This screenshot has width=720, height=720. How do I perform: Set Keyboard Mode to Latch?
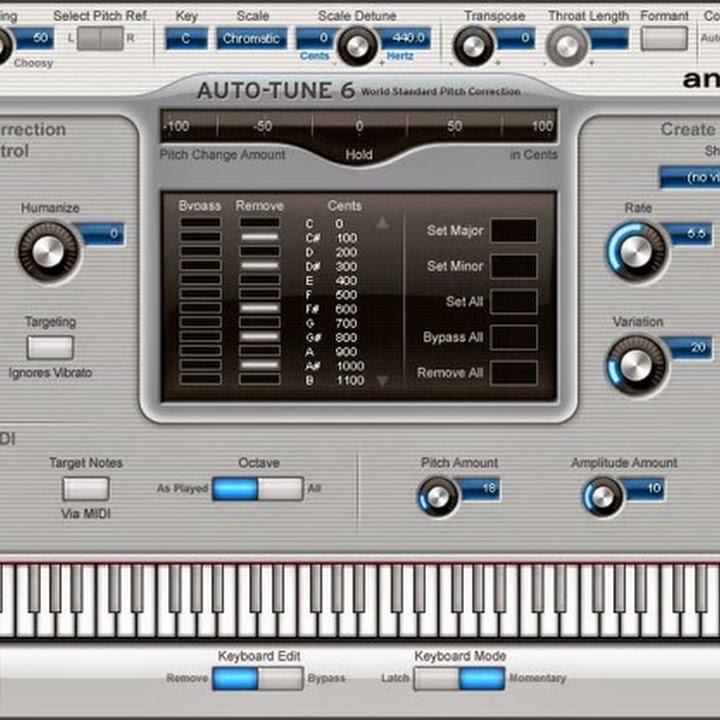point(436,679)
